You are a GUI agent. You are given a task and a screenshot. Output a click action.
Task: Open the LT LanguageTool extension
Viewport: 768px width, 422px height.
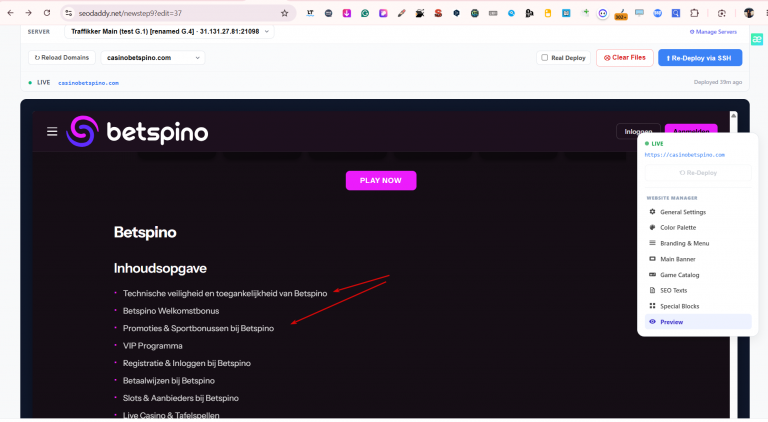click(310, 13)
